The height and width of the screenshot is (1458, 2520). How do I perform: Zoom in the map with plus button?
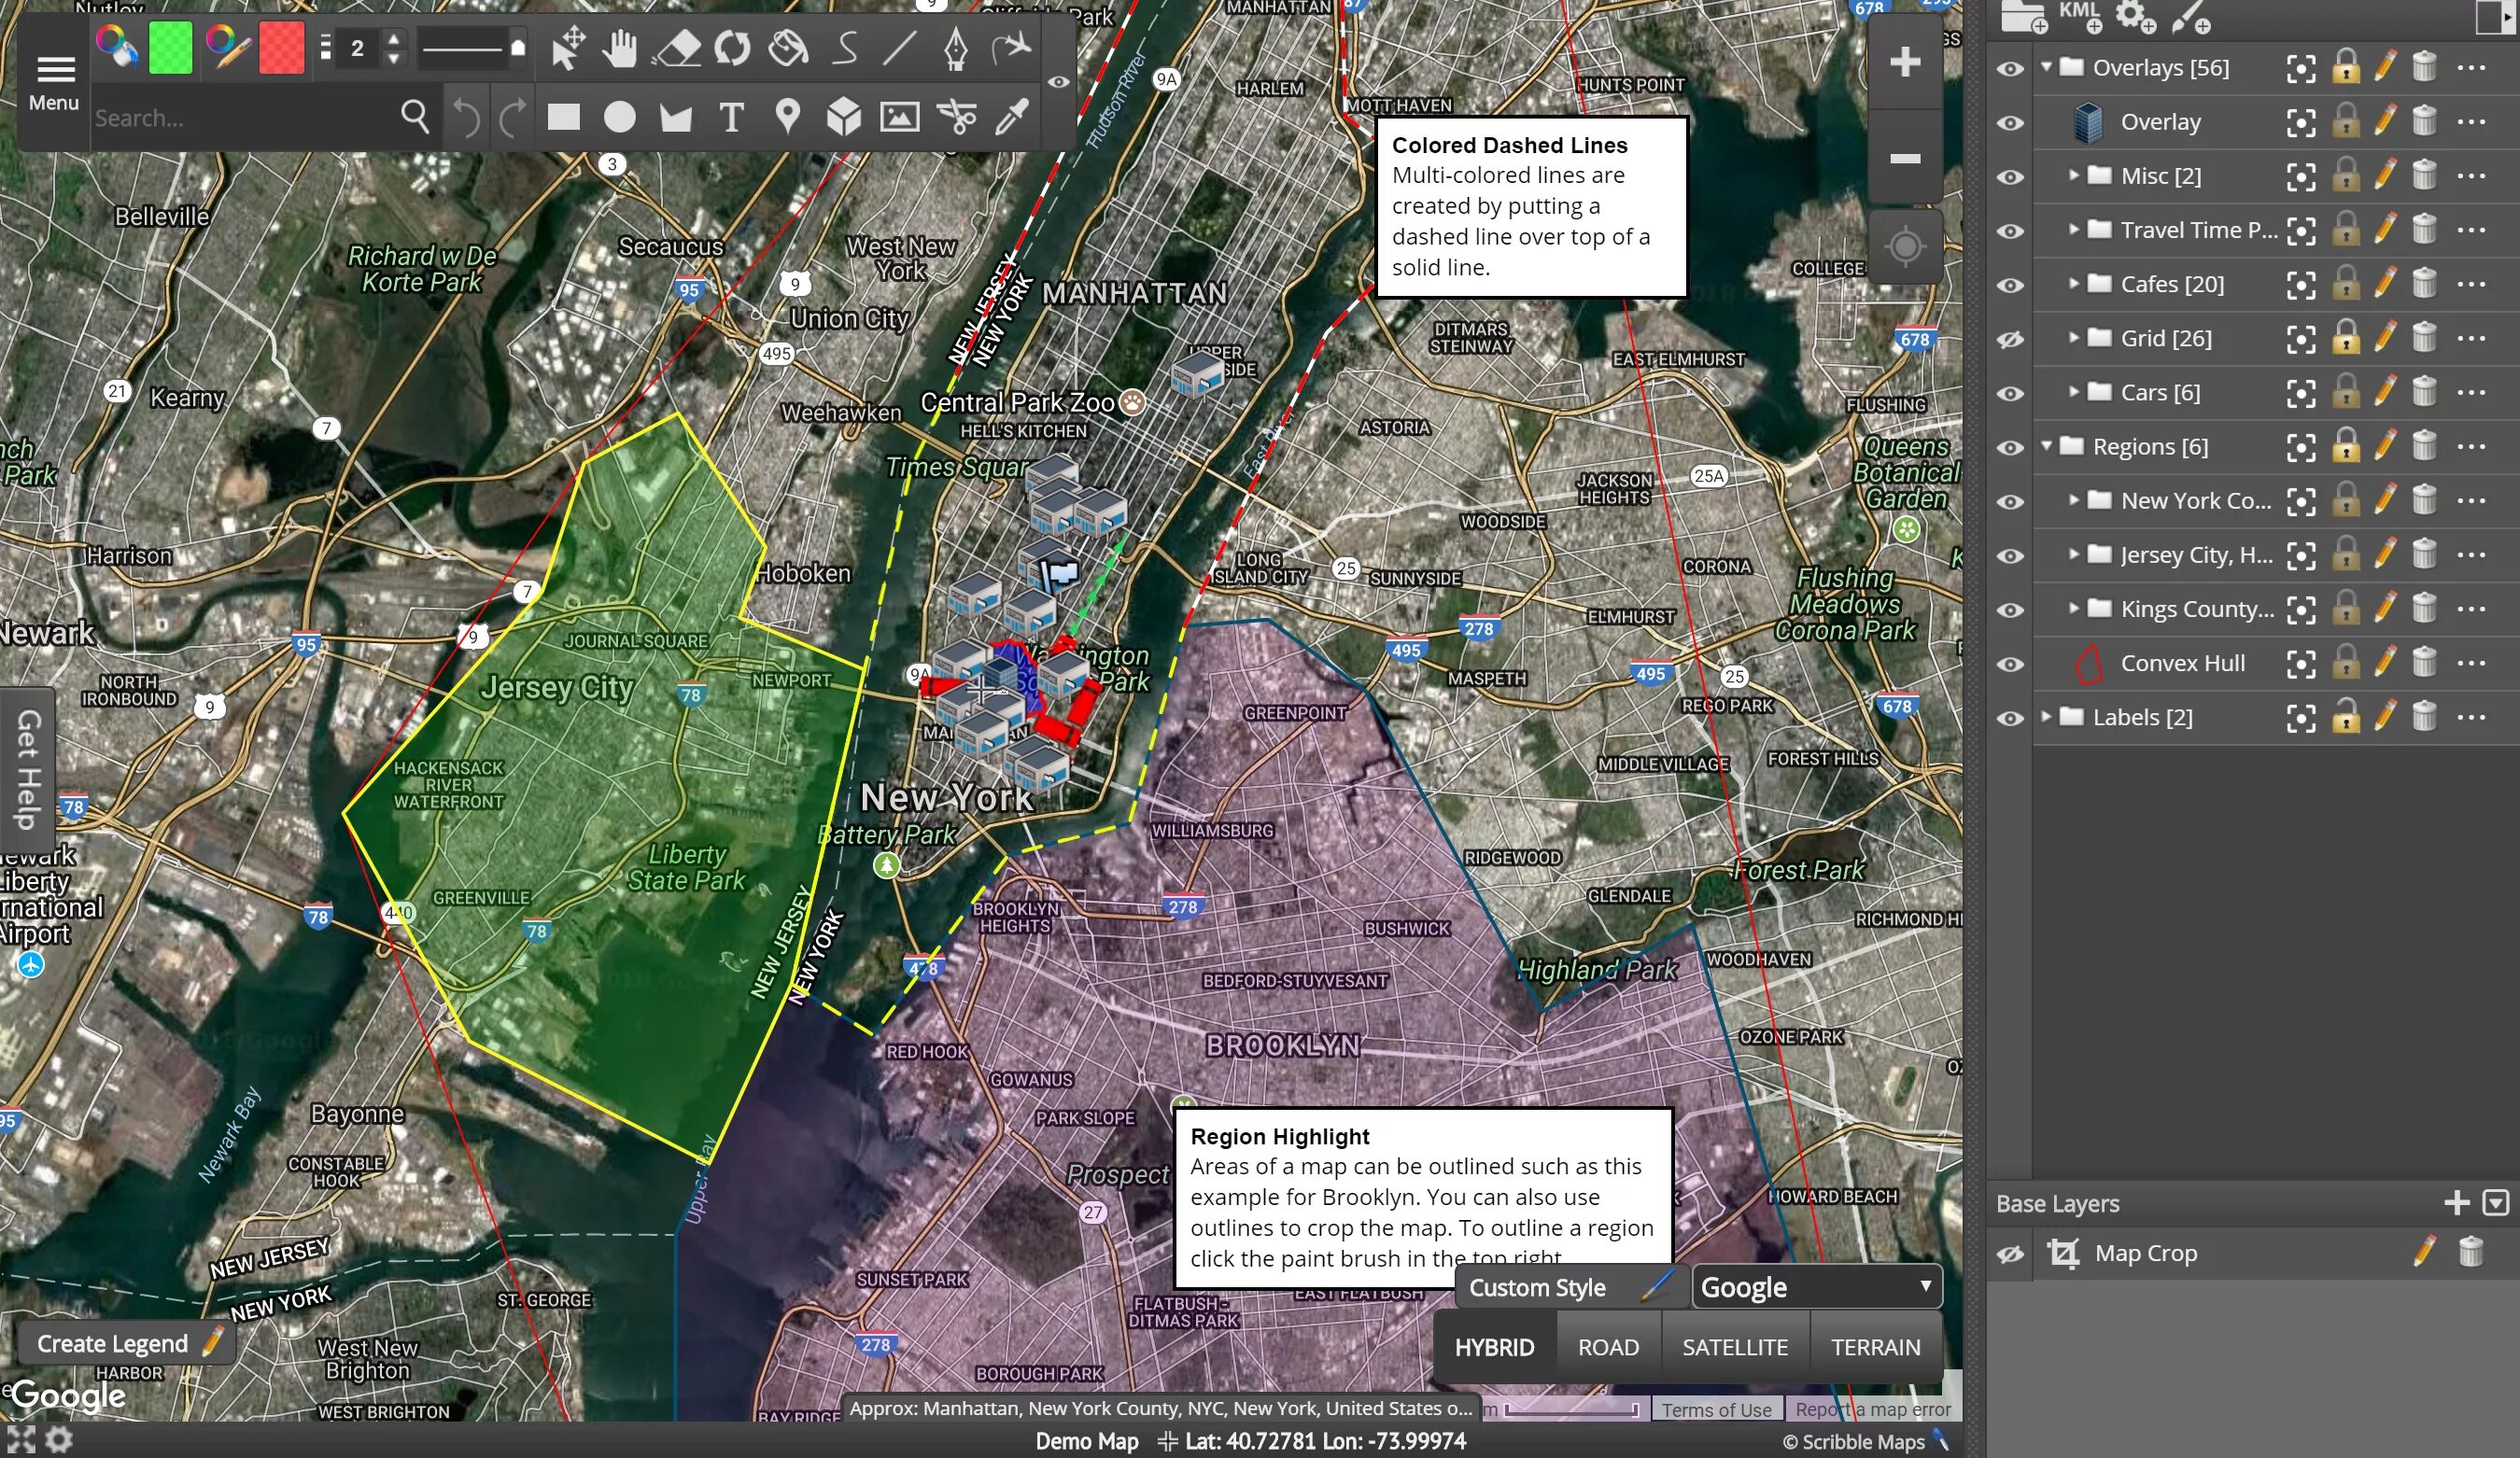click(x=1905, y=62)
